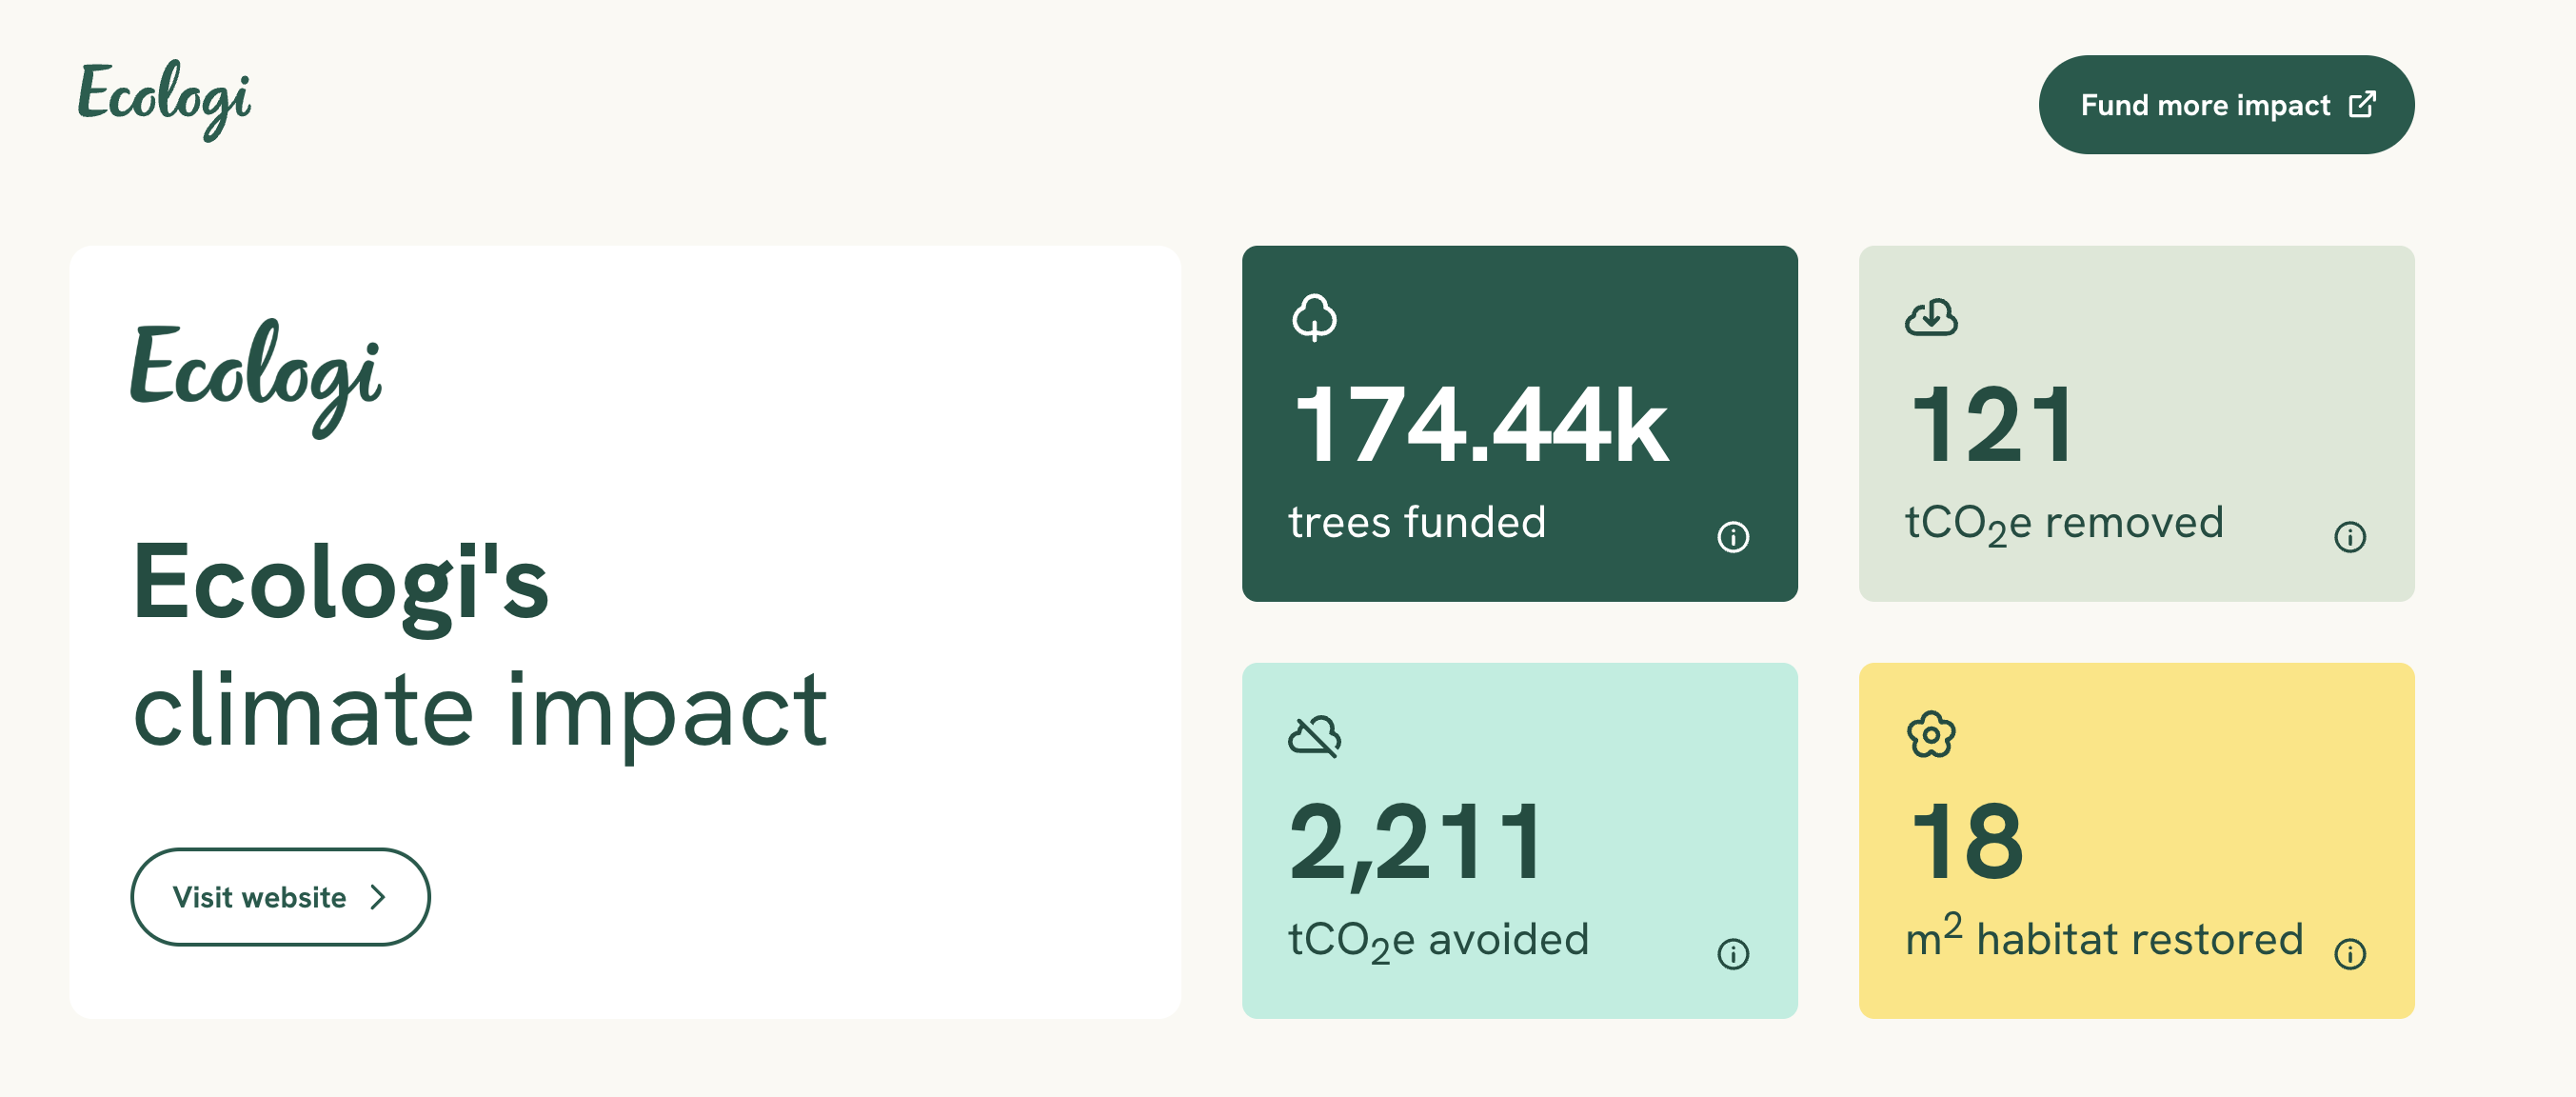The height and width of the screenshot is (1097, 2576).
Task: Open the external link icon in Fund more impact
Action: [2362, 105]
